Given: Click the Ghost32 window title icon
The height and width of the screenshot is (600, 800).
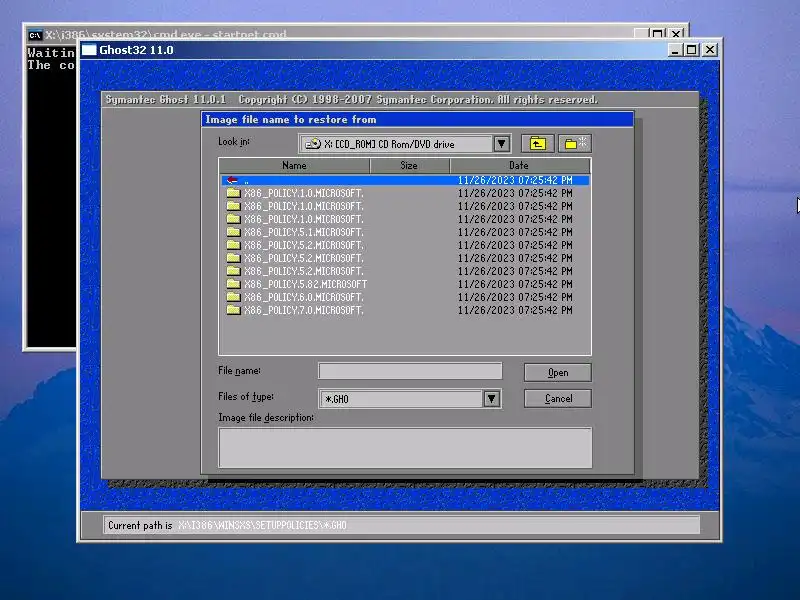Looking at the screenshot, I should tap(89, 49).
